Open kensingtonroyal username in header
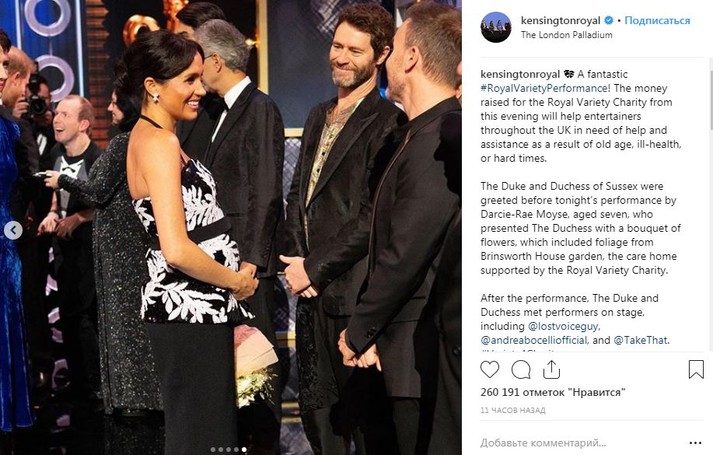Screen dimensions: 713x455 pyautogui.click(x=561, y=20)
